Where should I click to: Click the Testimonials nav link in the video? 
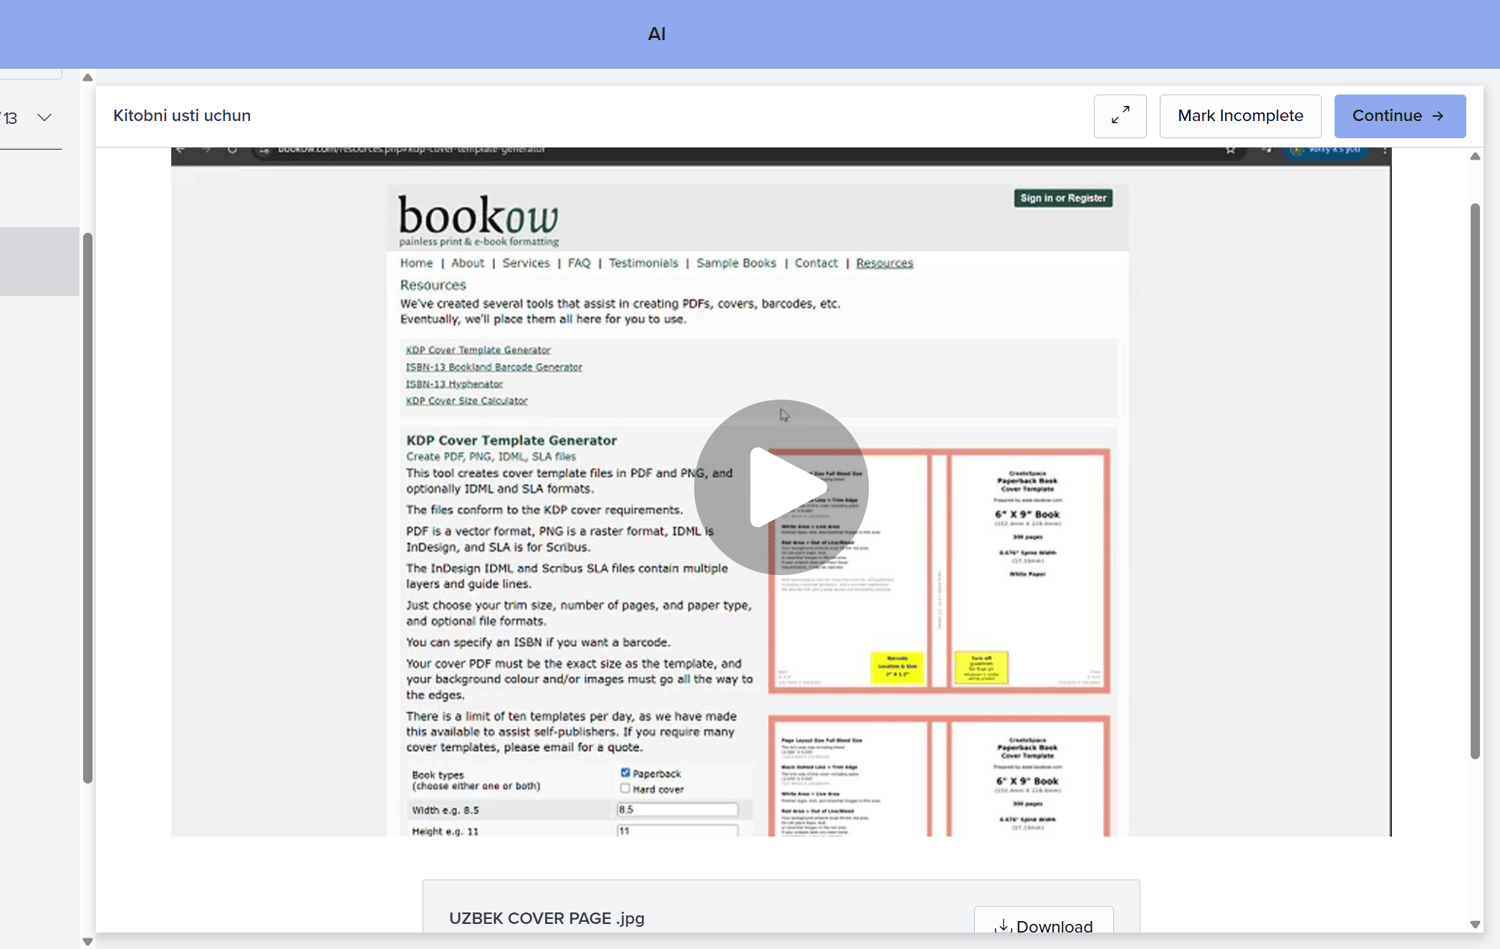click(643, 263)
